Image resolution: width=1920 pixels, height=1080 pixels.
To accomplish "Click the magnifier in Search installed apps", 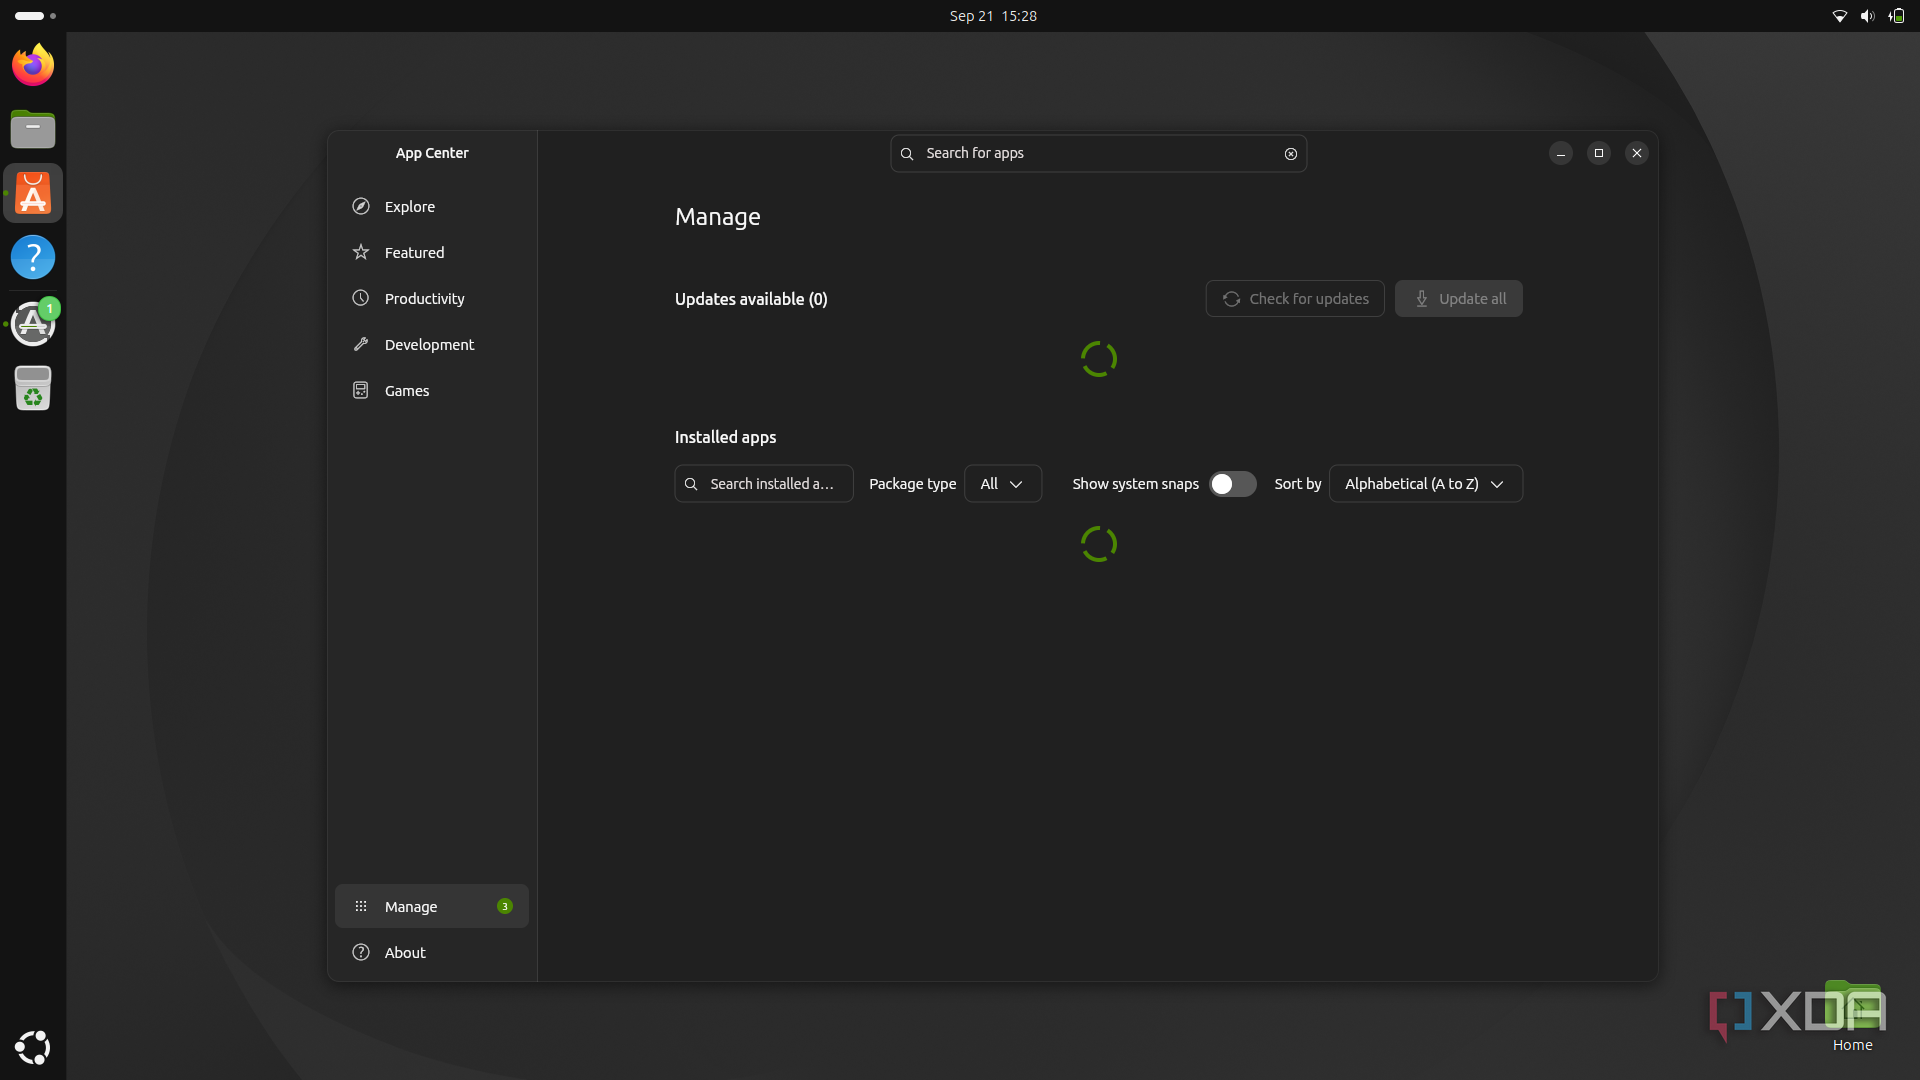I will (x=691, y=483).
